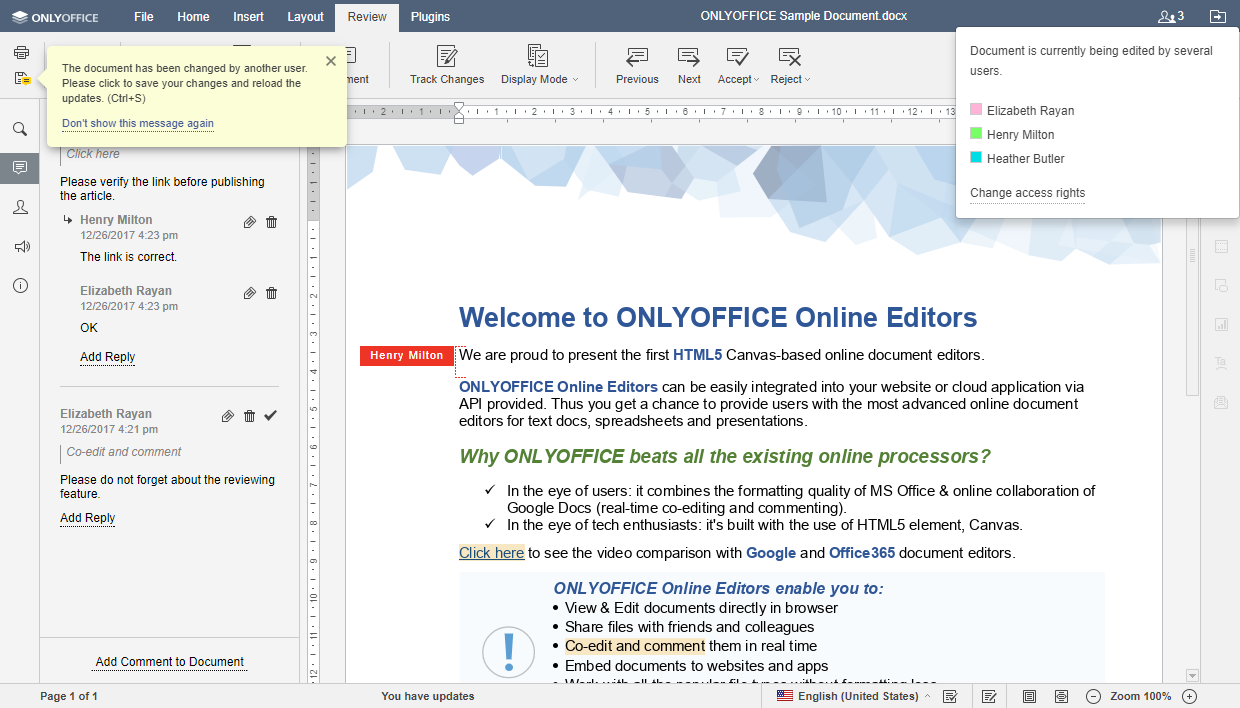The height and width of the screenshot is (708, 1240).
Task: Show the About information panel
Action: point(20,285)
